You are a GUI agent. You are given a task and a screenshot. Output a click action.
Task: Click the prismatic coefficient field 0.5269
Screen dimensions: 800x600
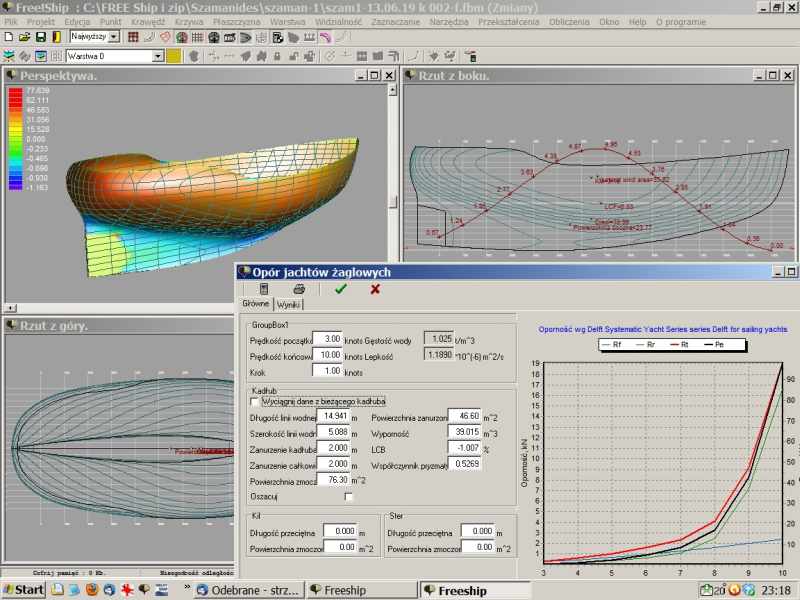click(x=464, y=464)
